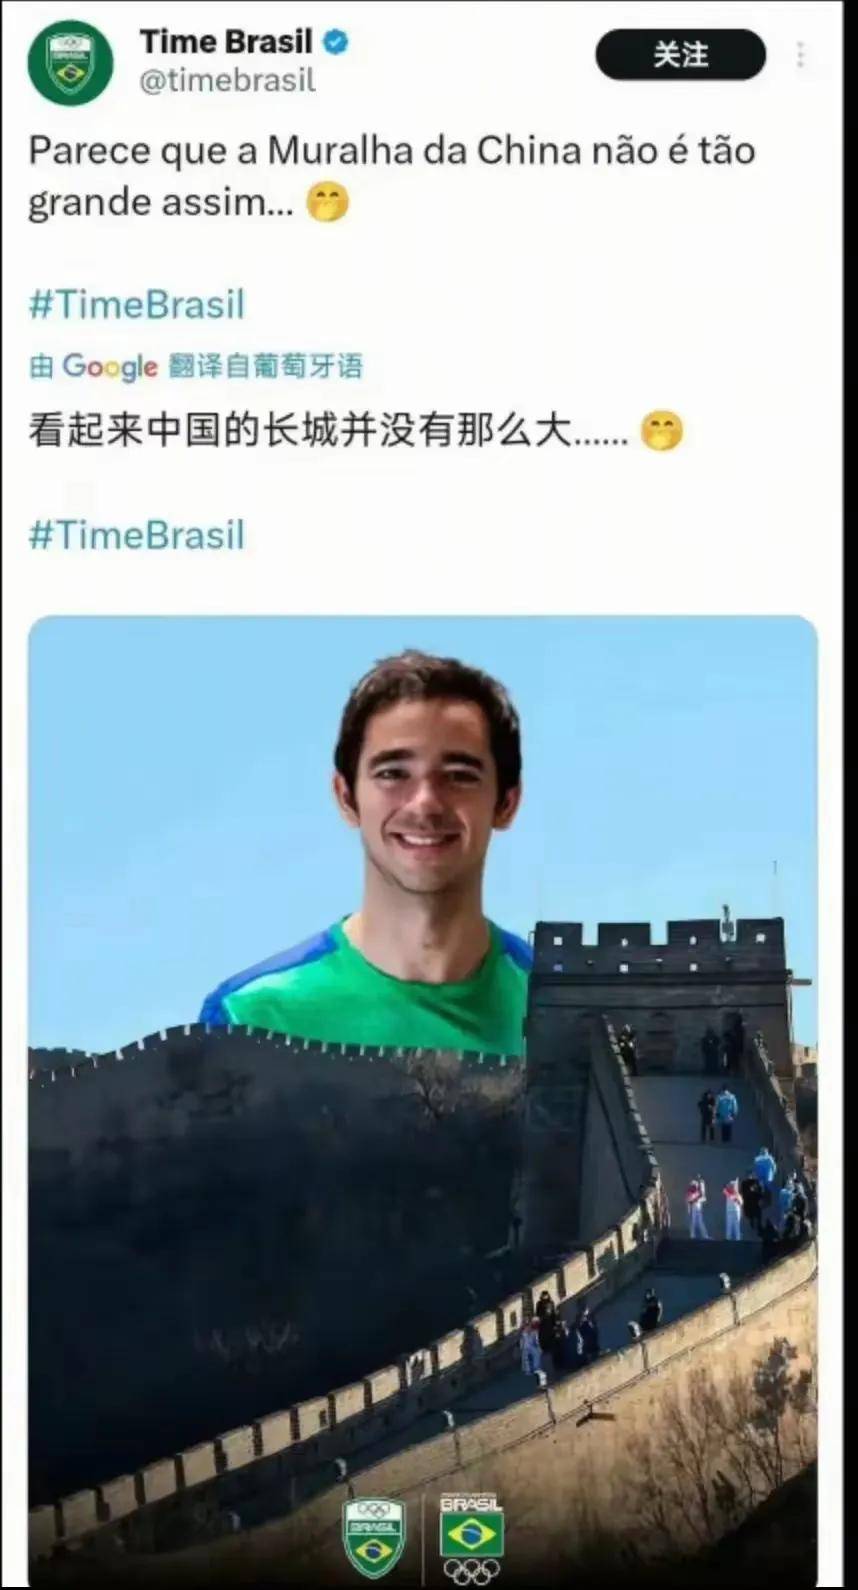Click the emoji after 'grande assim...'
Image resolution: width=858 pixels, height=1590 pixels.
(x=328, y=203)
